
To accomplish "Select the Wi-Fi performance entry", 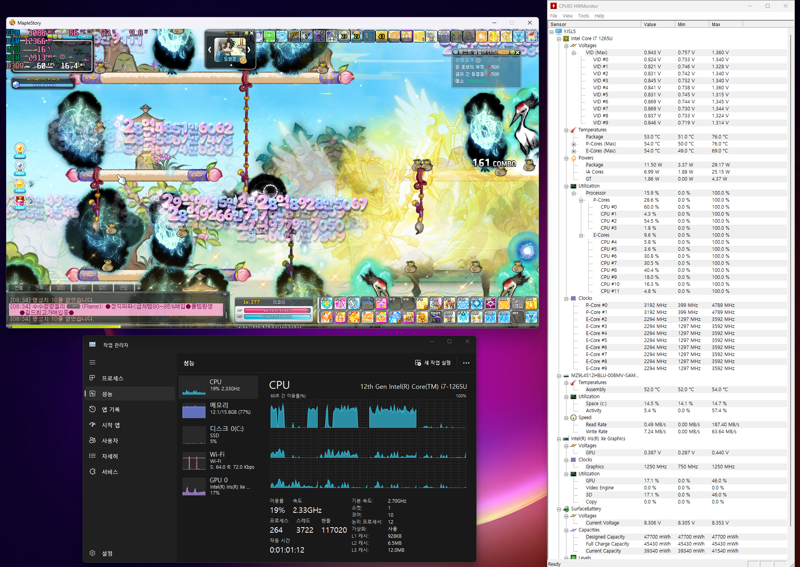I will [x=218, y=460].
